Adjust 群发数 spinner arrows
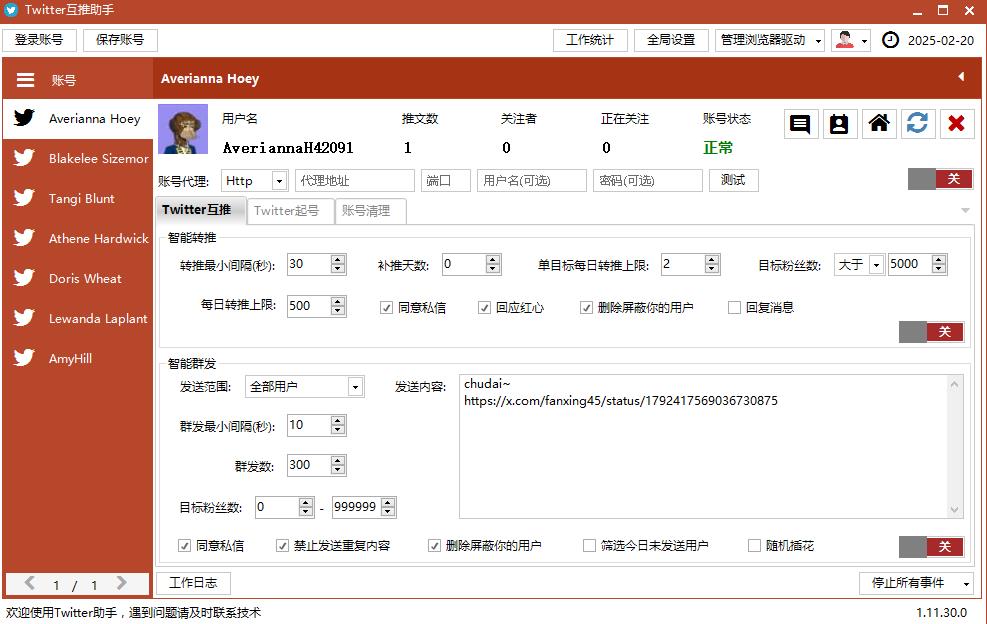 338,465
